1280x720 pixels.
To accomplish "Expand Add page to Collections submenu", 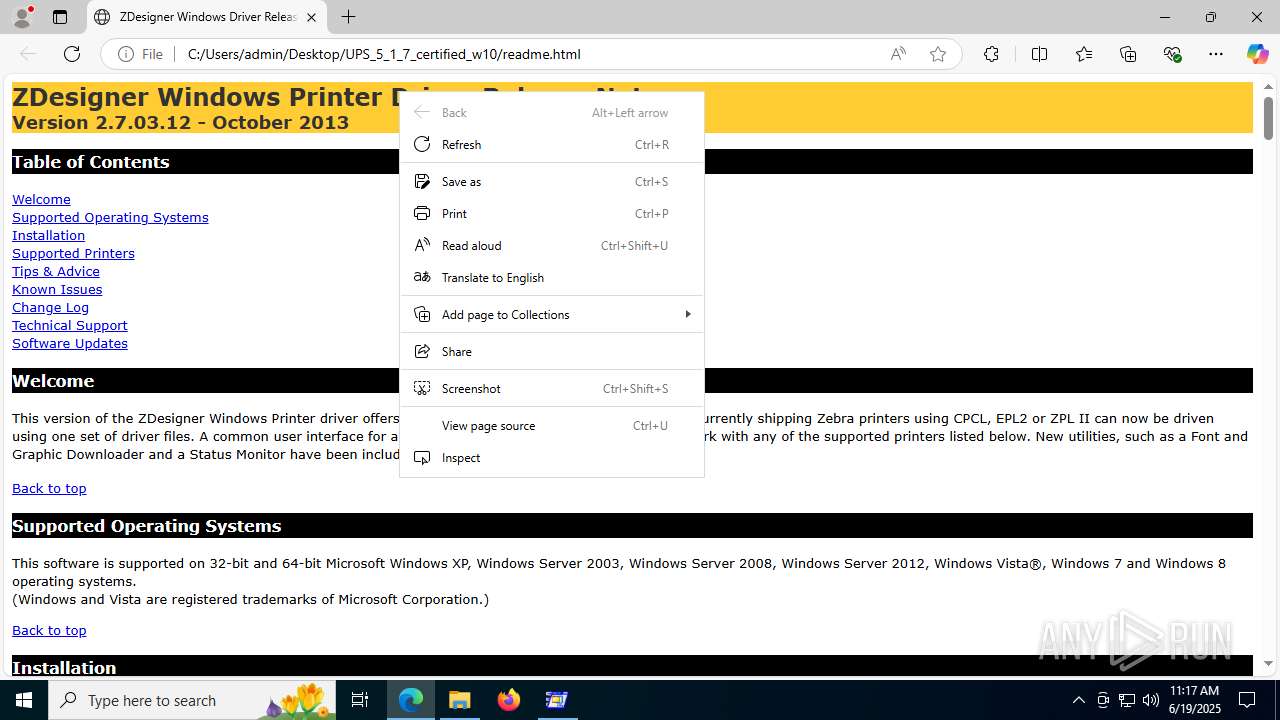I will [x=552, y=314].
